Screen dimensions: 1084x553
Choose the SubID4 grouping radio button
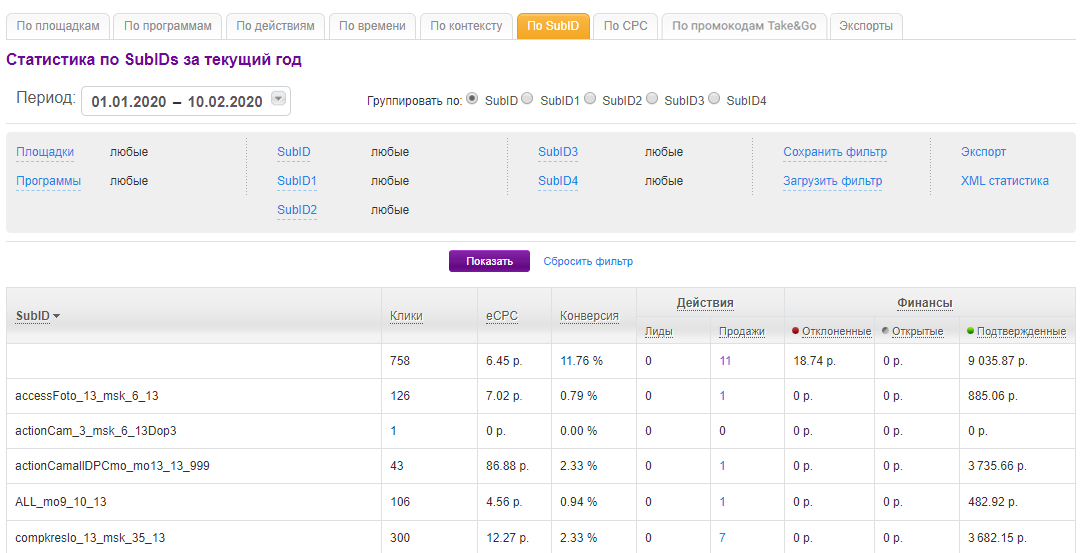coord(714,99)
